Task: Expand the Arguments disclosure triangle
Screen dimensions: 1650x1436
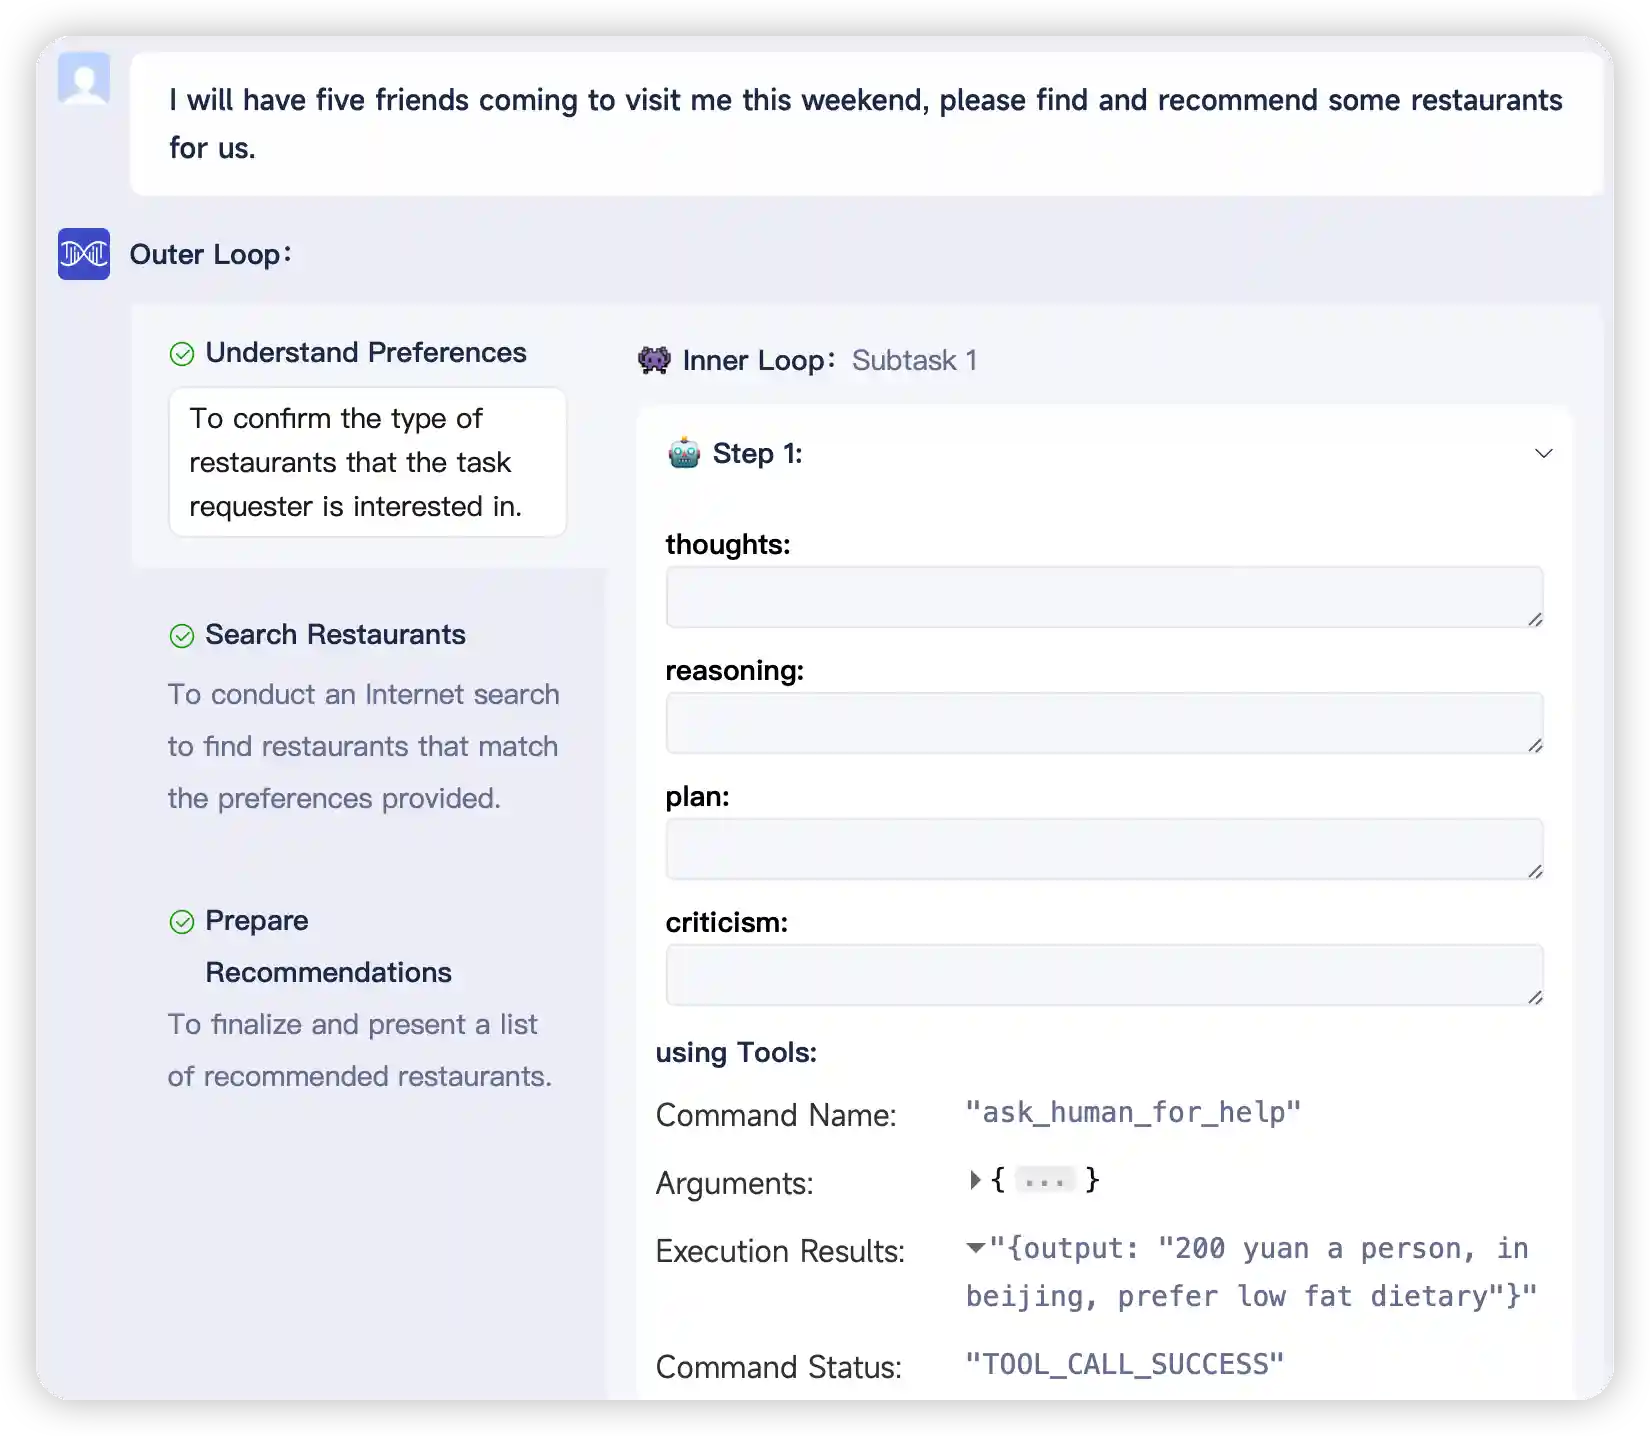Action: 974,1180
